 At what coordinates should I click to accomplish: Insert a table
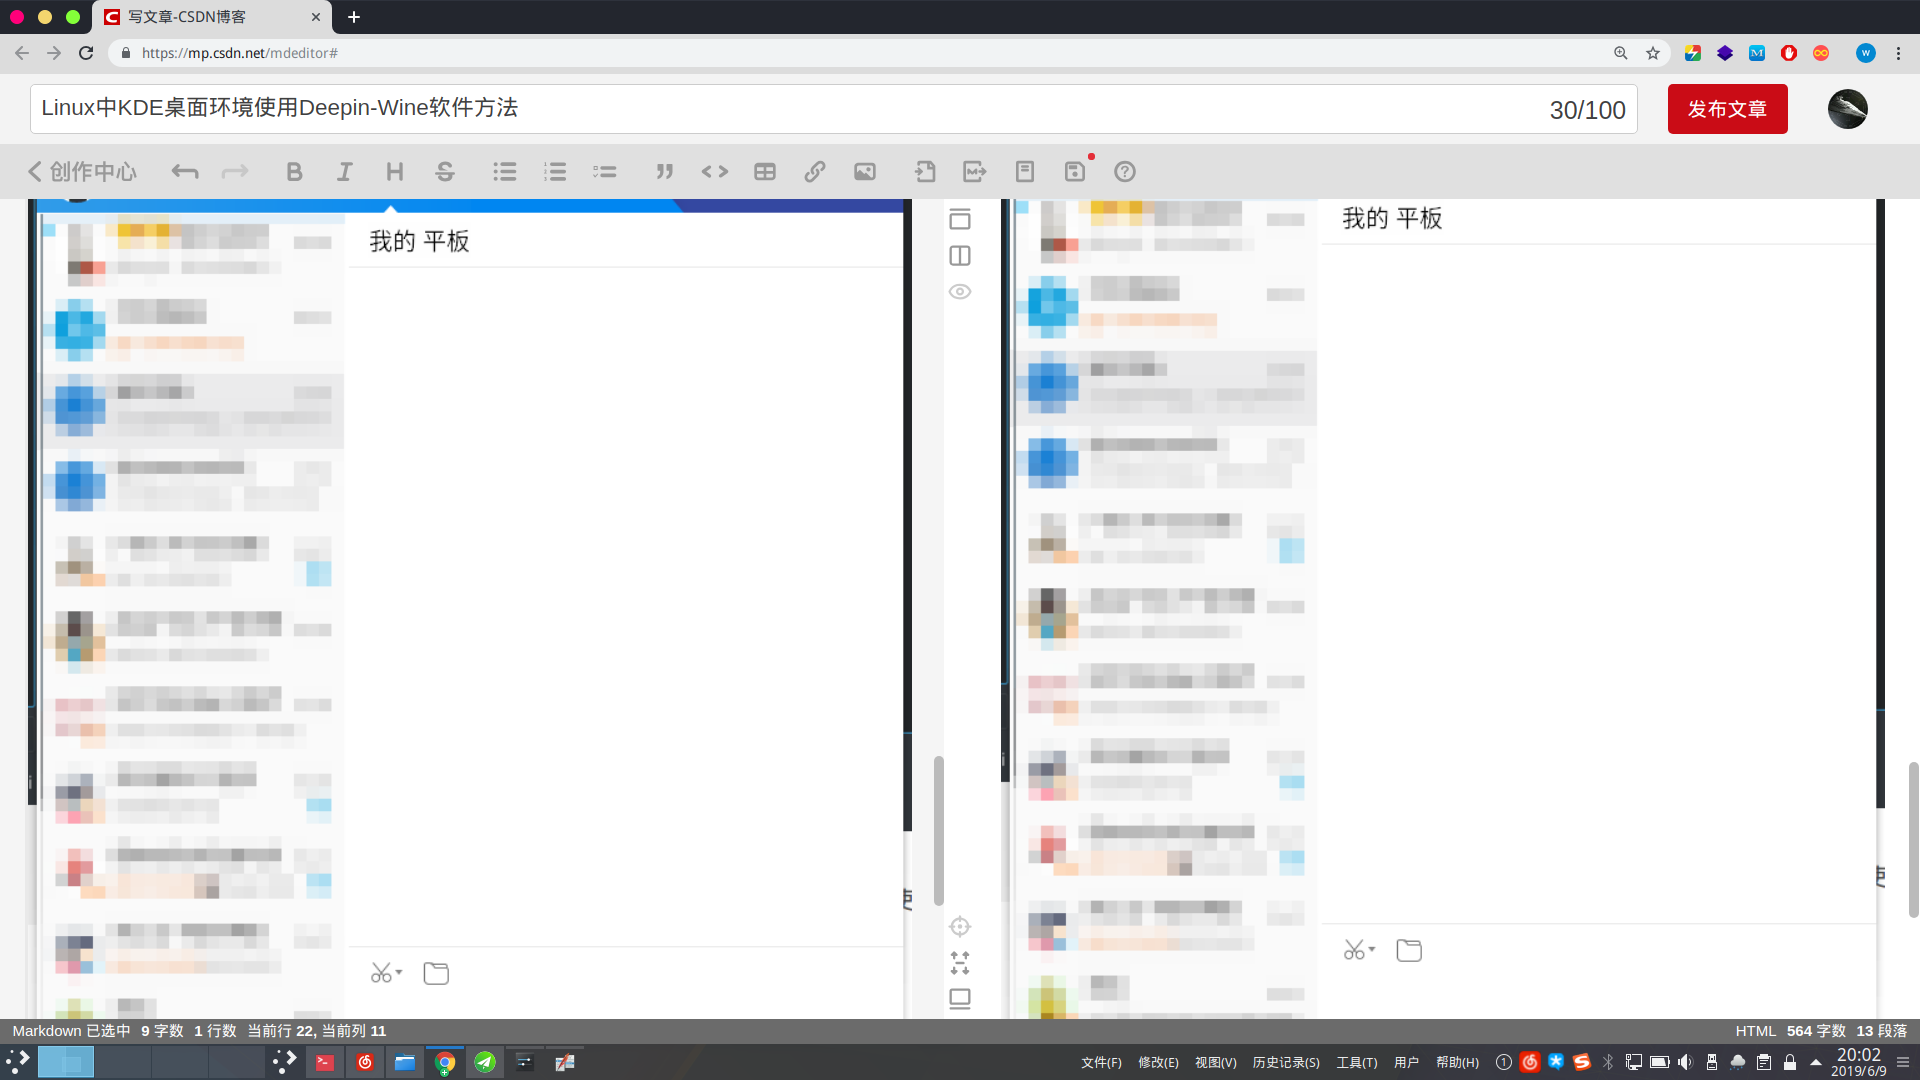coord(765,171)
